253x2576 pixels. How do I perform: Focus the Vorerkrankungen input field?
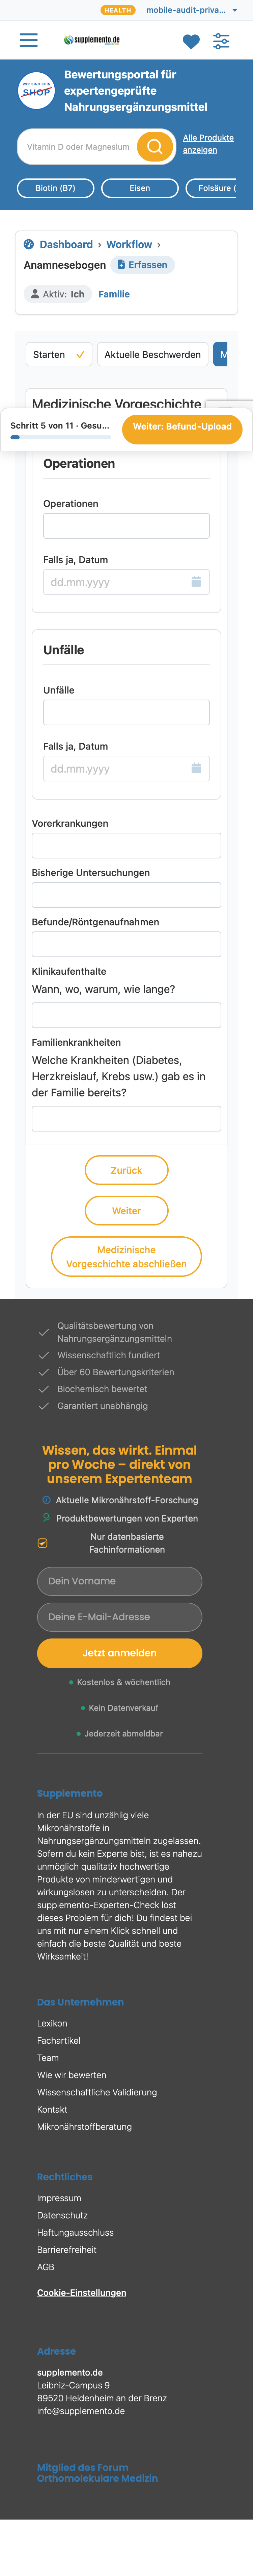point(126,845)
